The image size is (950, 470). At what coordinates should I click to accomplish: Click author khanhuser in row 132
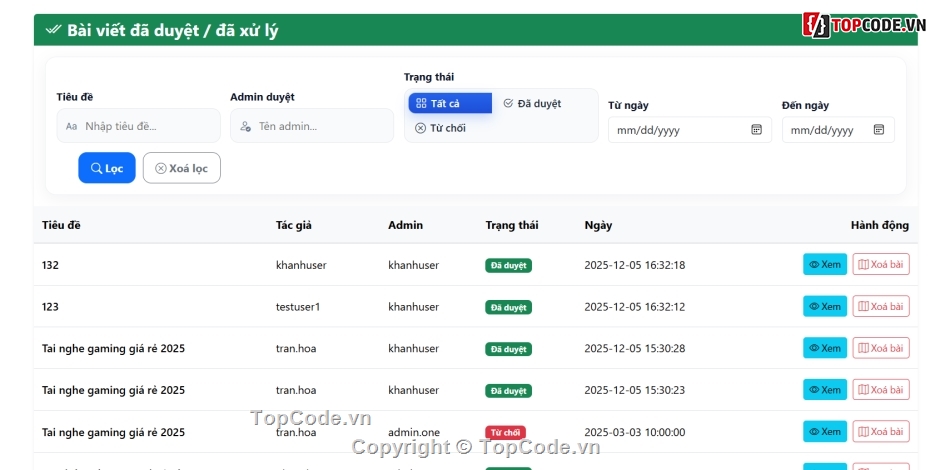(301, 265)
